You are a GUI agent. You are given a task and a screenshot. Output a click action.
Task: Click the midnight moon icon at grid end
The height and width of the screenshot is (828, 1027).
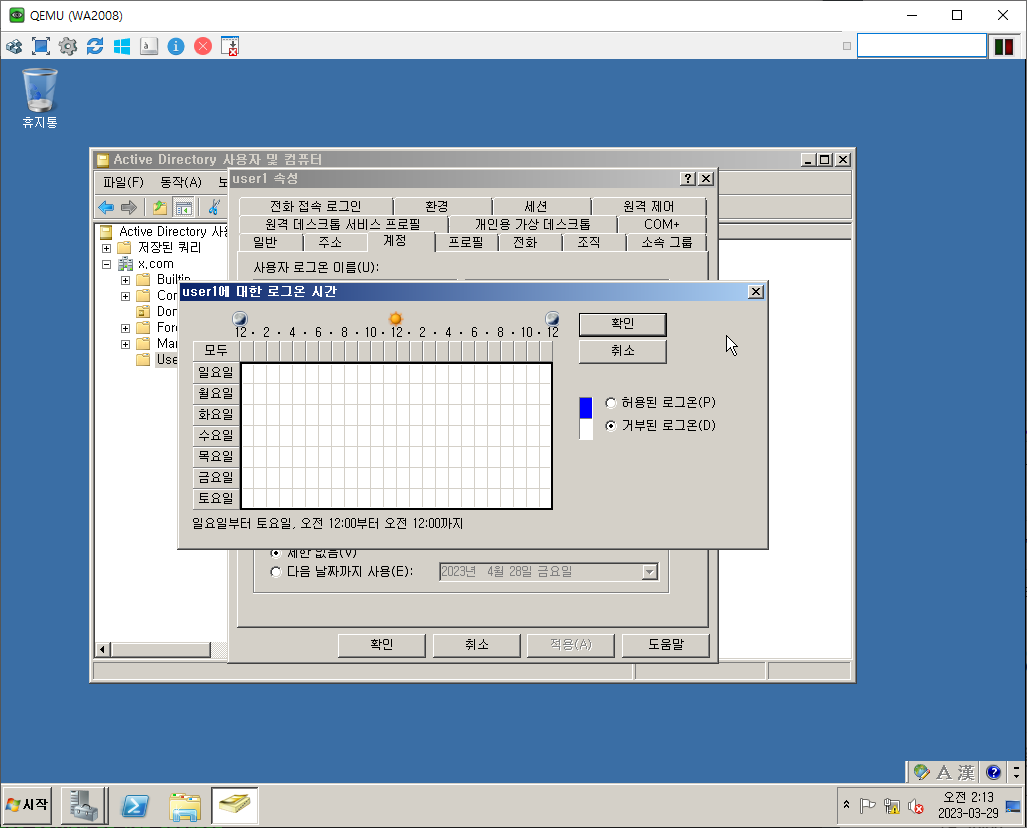pos(552,318)
